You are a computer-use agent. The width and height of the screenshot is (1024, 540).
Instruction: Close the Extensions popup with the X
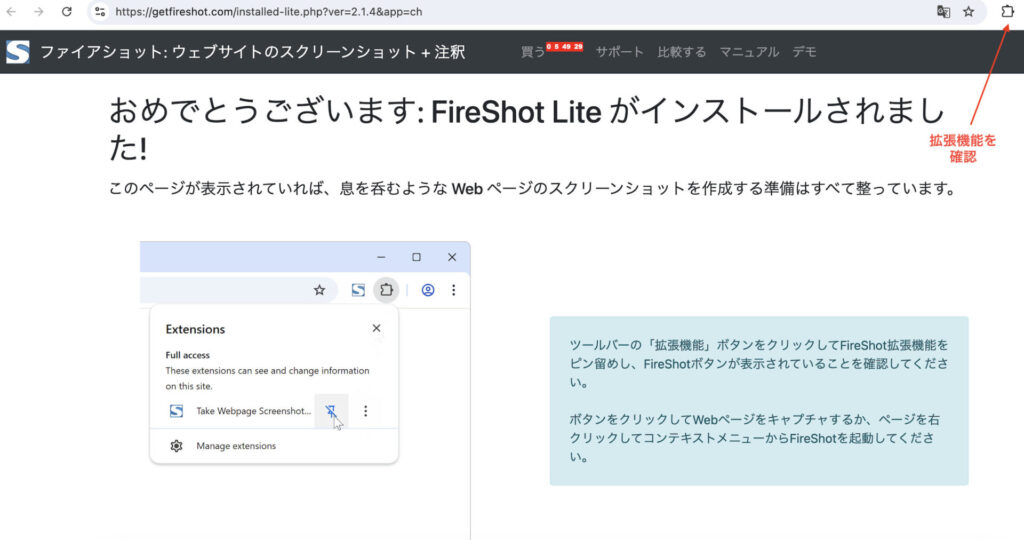tap(376, 328)
